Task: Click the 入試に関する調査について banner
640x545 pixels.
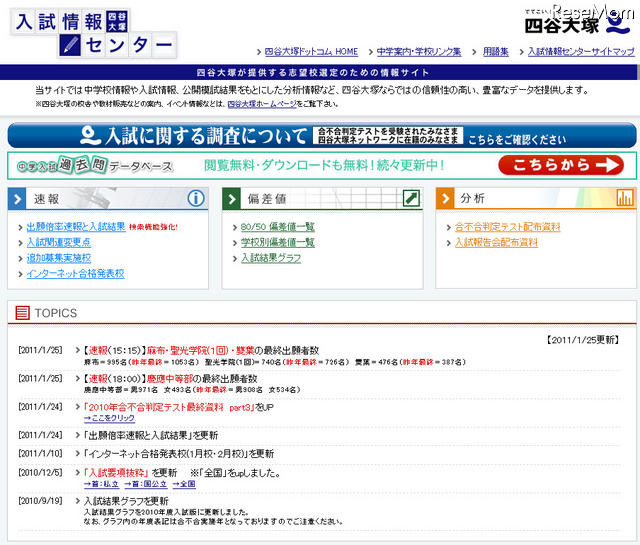Action: coord(322,136)
